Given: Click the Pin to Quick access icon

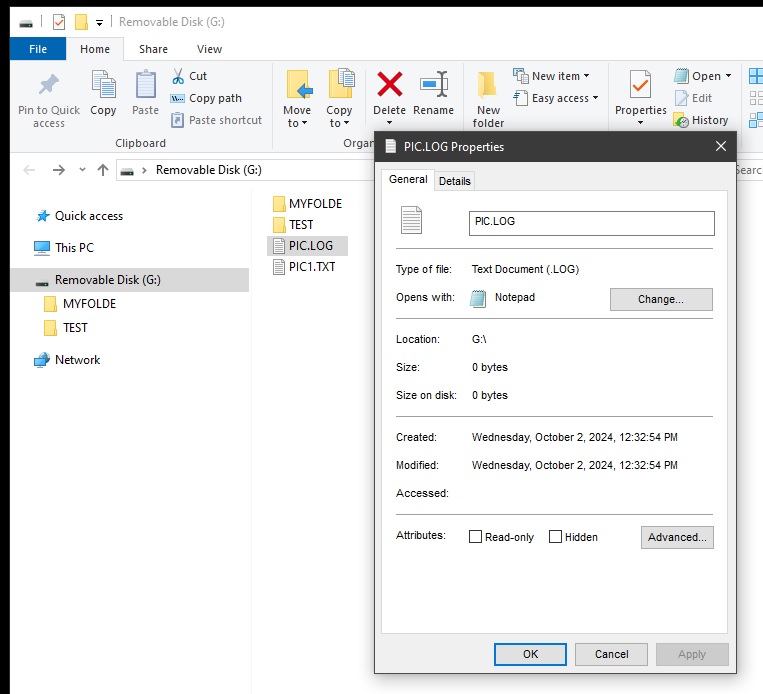Looking at the screenshot, I should [x=47, y=86].
